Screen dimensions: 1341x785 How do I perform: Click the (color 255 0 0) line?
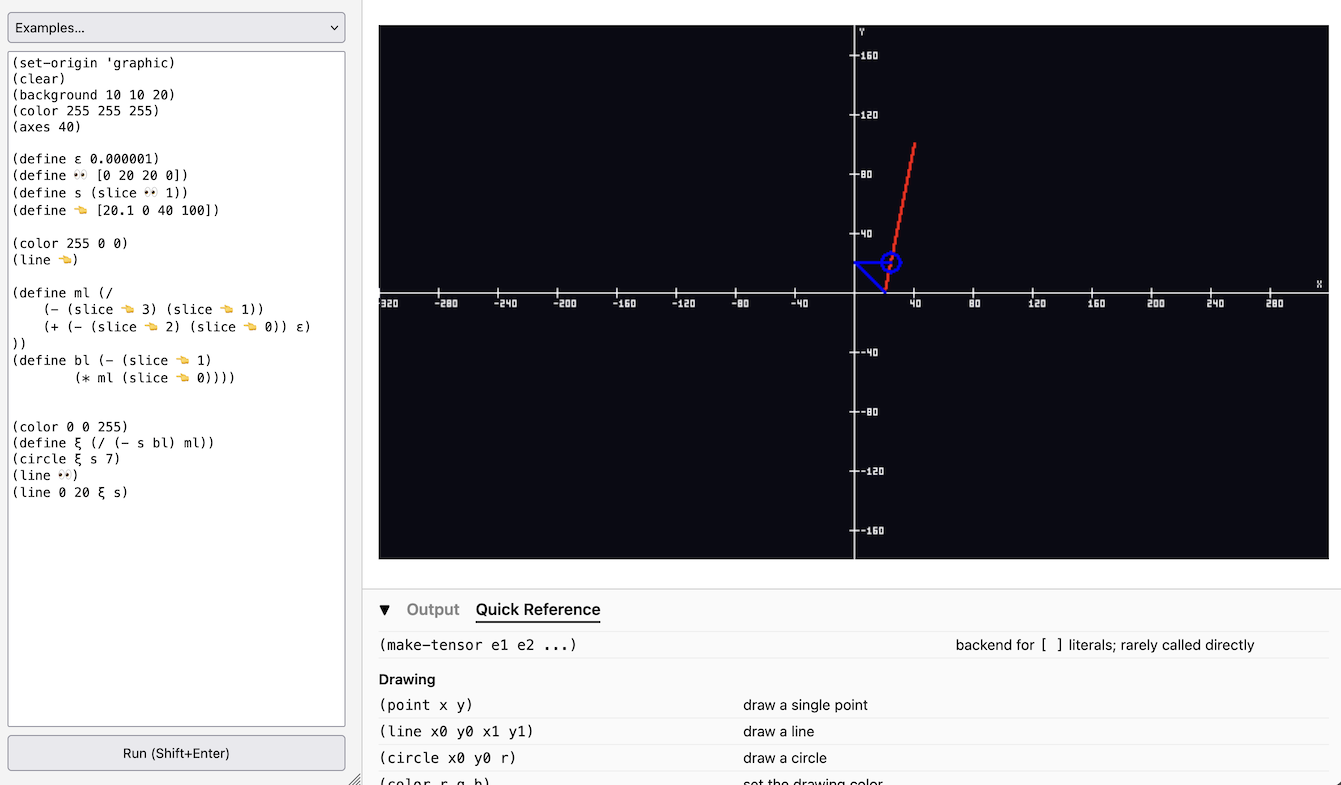tap(70, 243)
